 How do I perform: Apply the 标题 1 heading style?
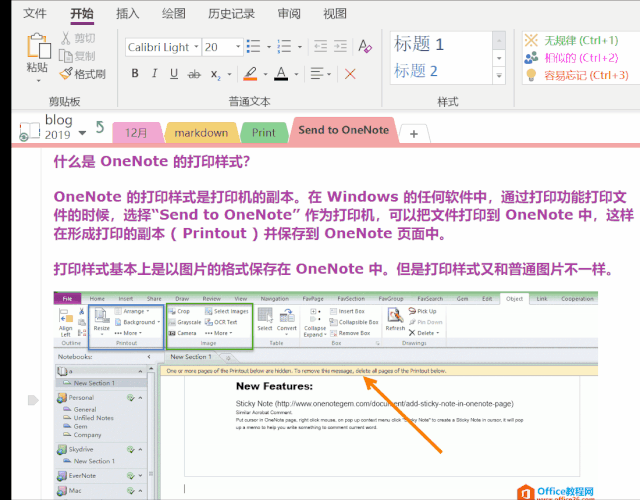419,44
